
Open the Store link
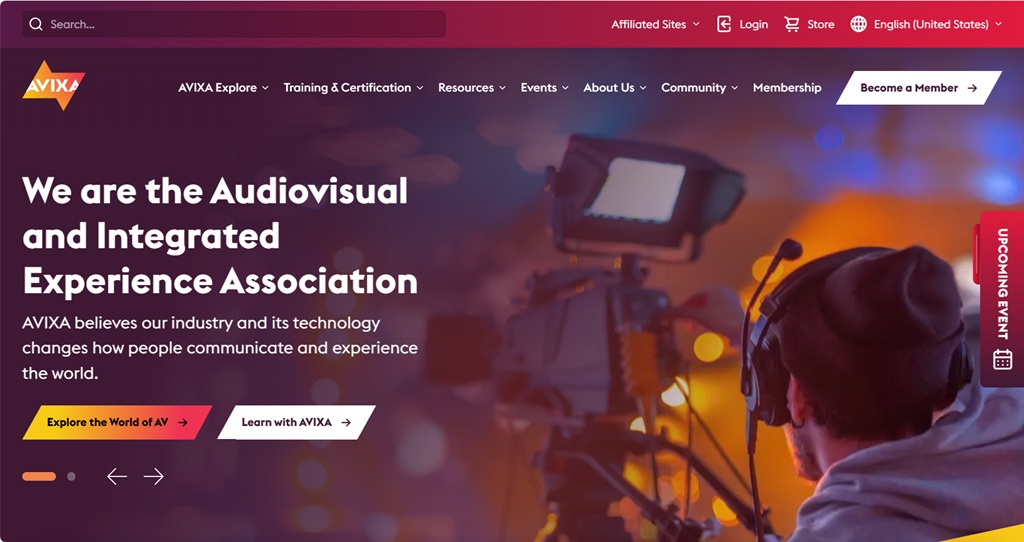[821, 24]
